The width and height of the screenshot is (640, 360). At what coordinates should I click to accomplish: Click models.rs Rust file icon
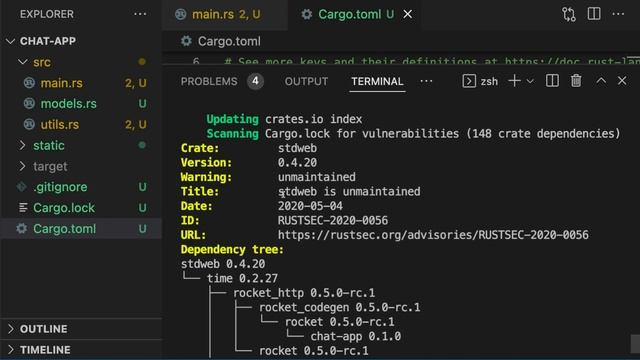pyautogui.click(x=29, y=104)
